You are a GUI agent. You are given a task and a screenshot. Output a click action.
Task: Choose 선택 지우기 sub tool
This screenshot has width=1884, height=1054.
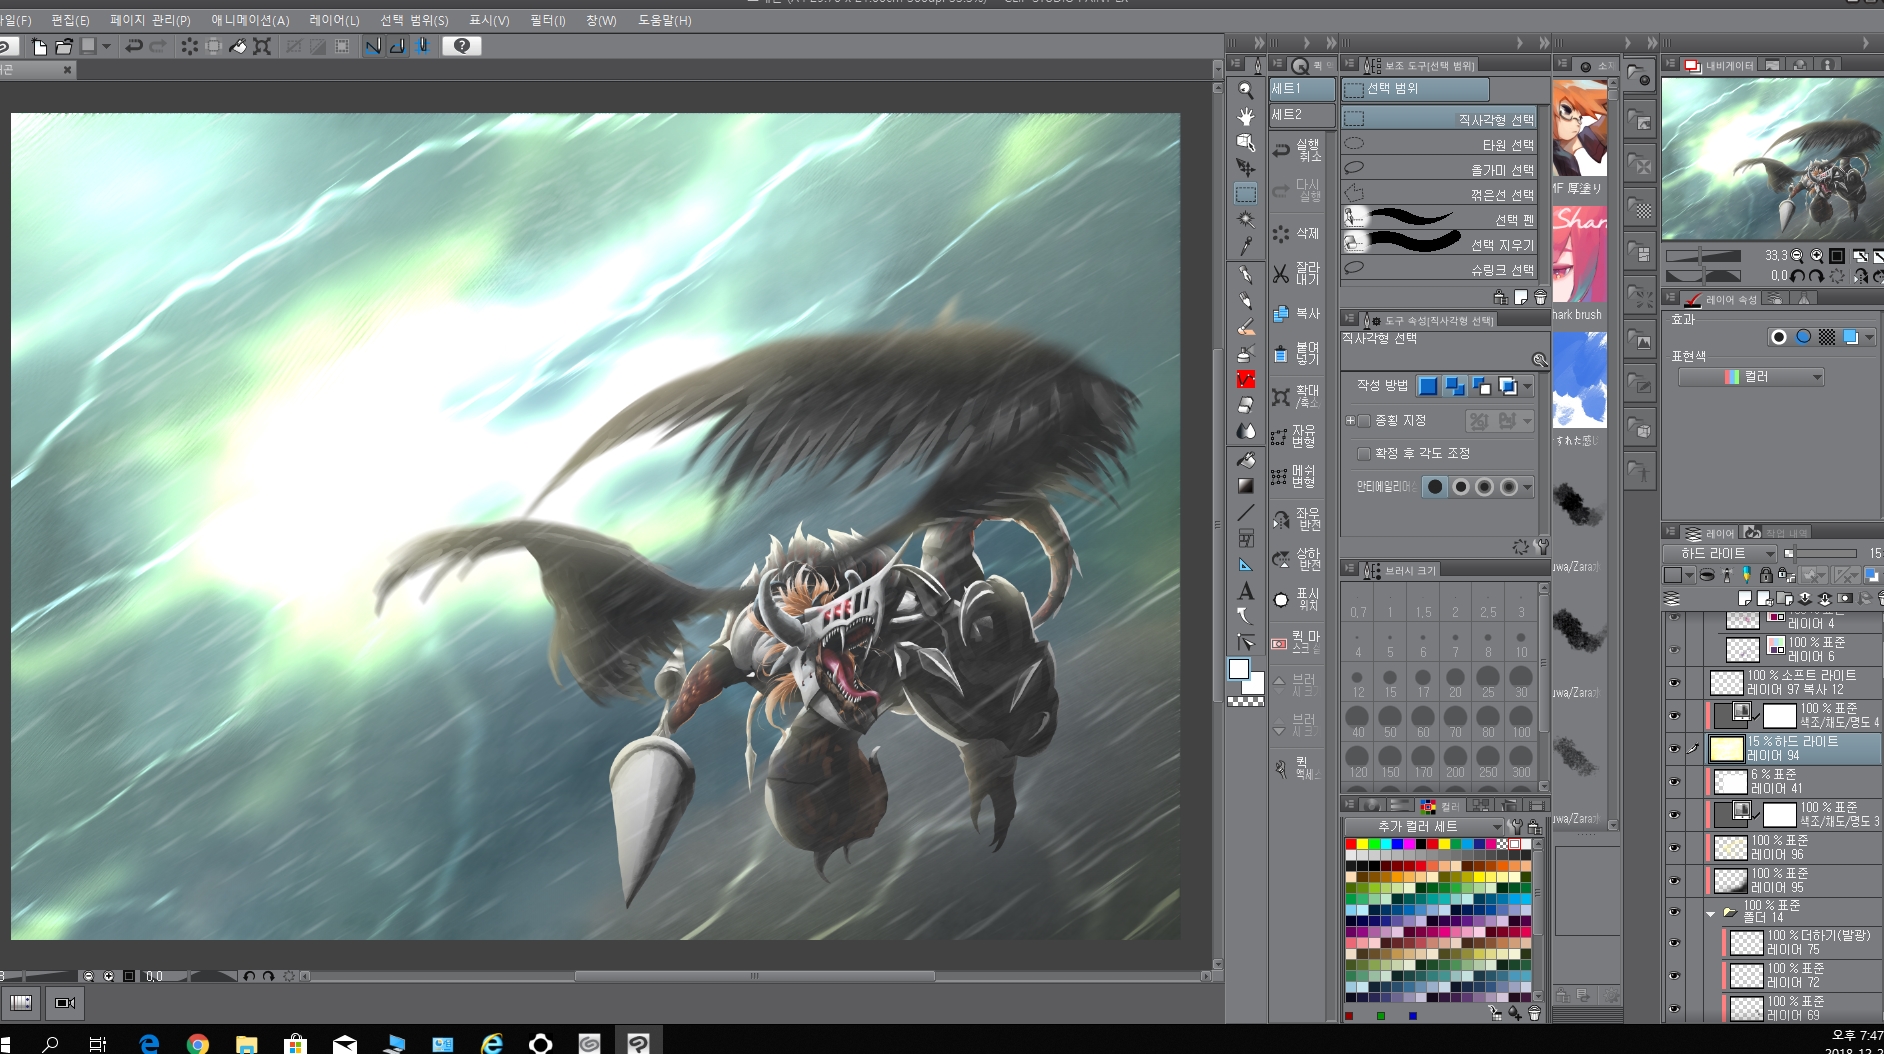tap(1440, 244)
